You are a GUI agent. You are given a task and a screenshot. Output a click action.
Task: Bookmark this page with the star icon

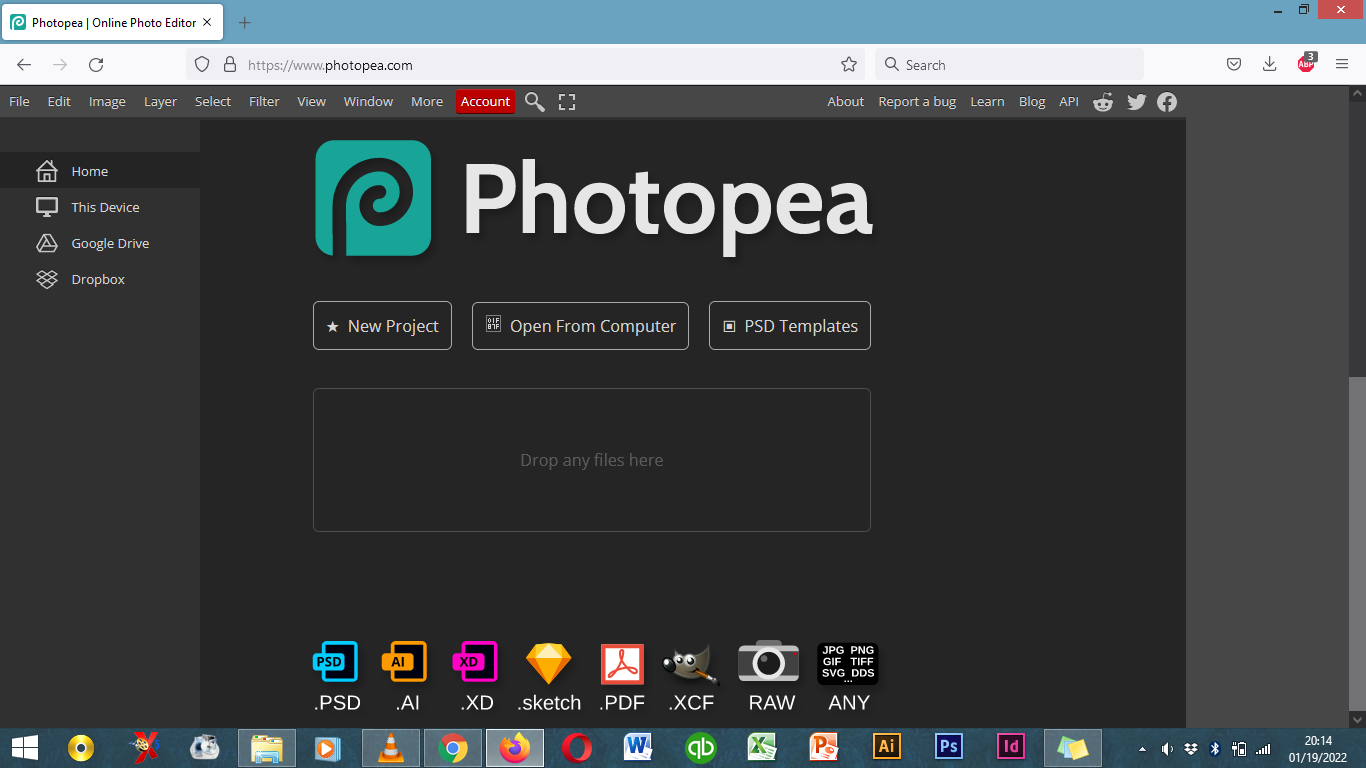tap(849, 65)
